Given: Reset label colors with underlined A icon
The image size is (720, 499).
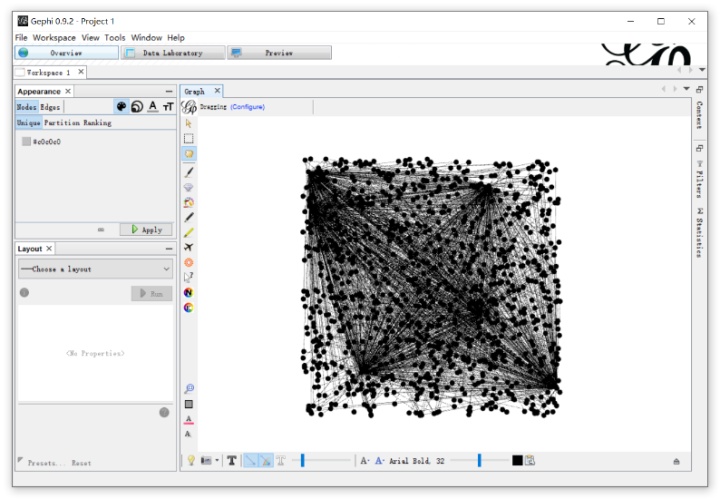Looking at the screenshot, I should [x=188, y=419].
